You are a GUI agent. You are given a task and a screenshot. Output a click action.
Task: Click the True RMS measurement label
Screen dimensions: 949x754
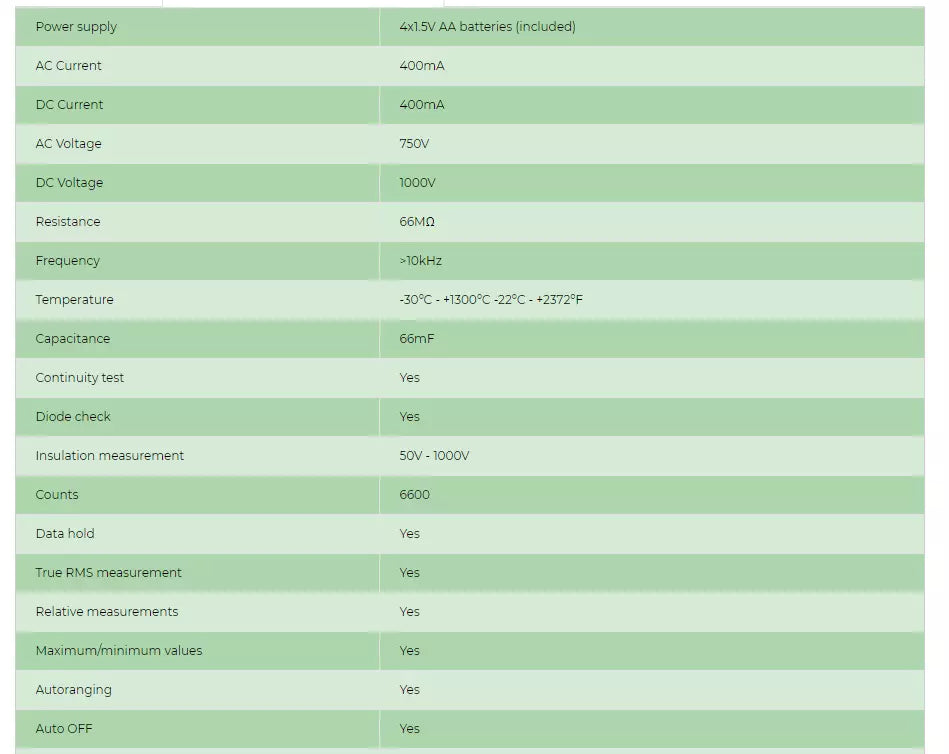[x=108, y=572]
